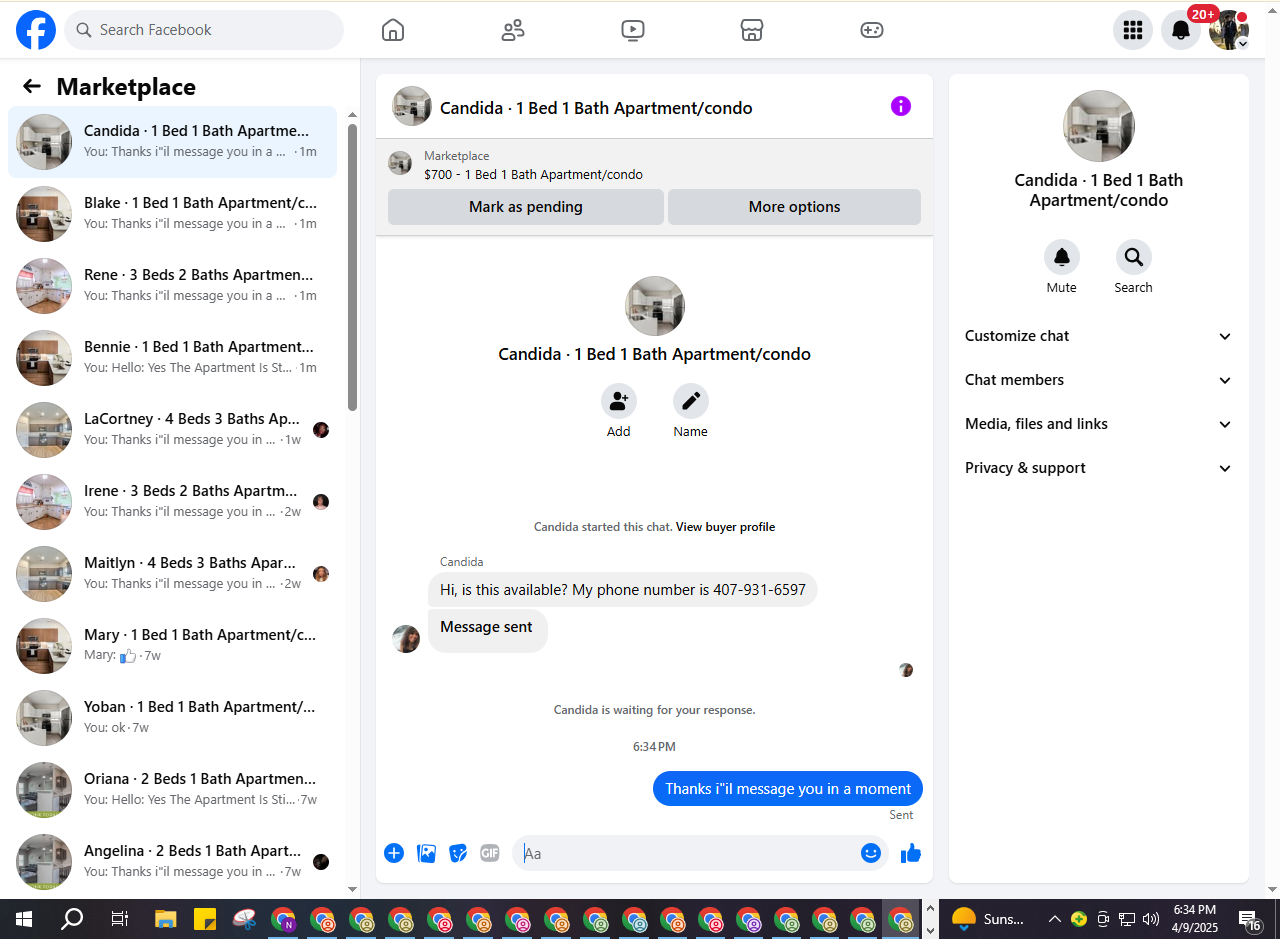The width and height of the screenshot is (1280, 939).
Task: Open the Video icon in top navigation
Action: pos(633,30)
